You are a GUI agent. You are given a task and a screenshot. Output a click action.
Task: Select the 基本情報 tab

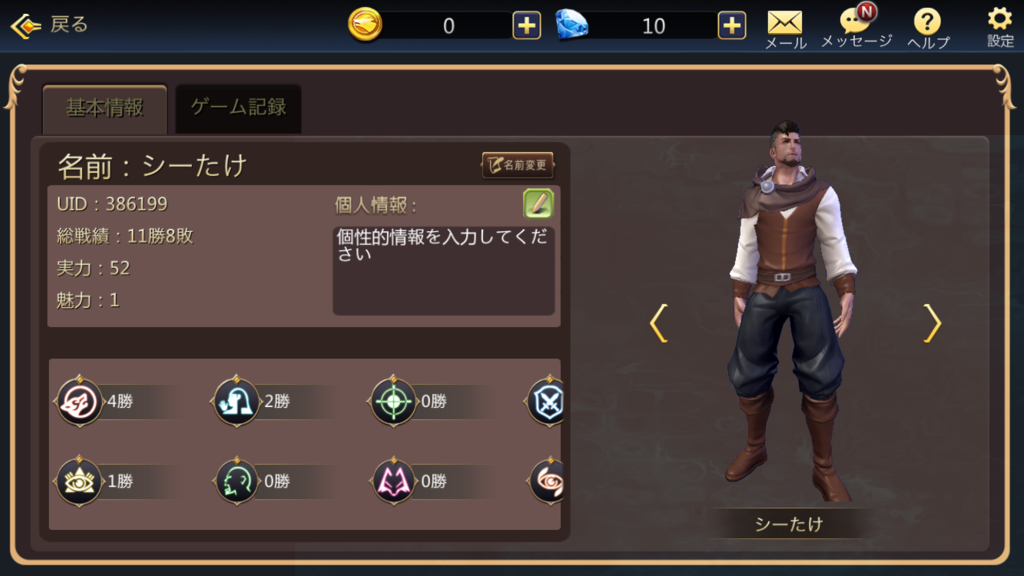pyautogui.click(x=104, y=108)
